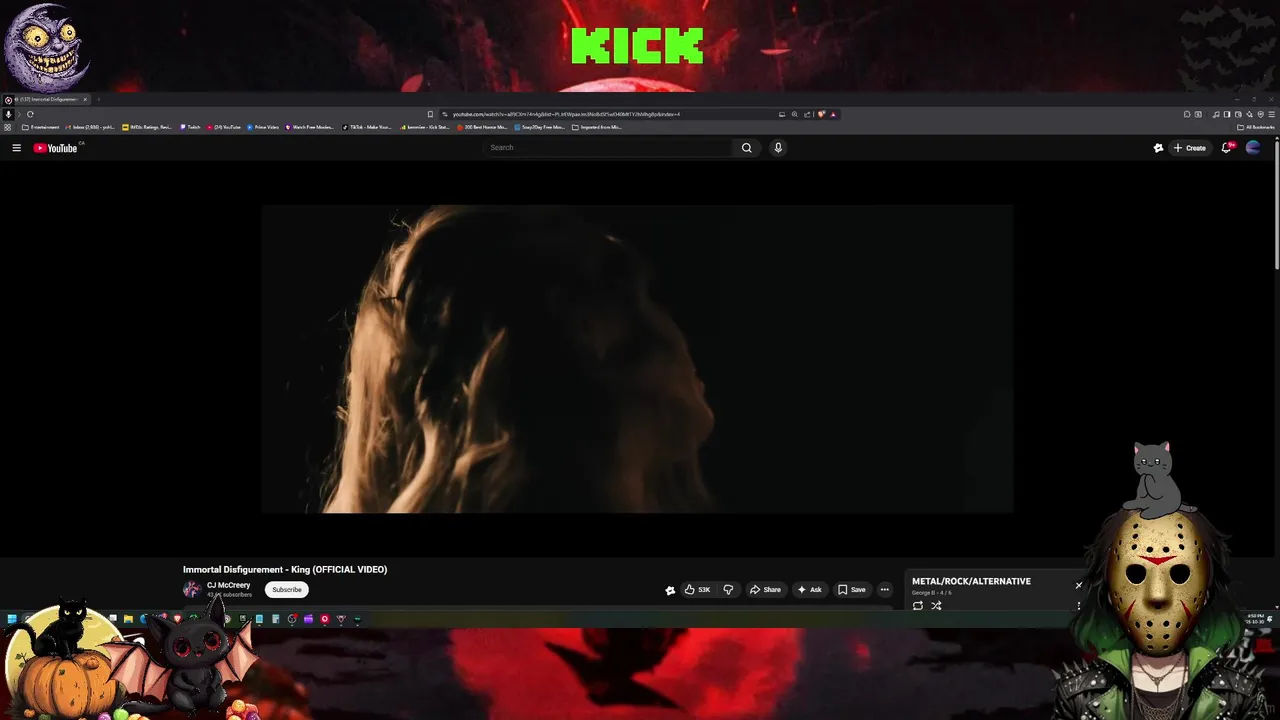Click the YouTube search magnifier button
The image size is (1280, 720).
(746, 148)
